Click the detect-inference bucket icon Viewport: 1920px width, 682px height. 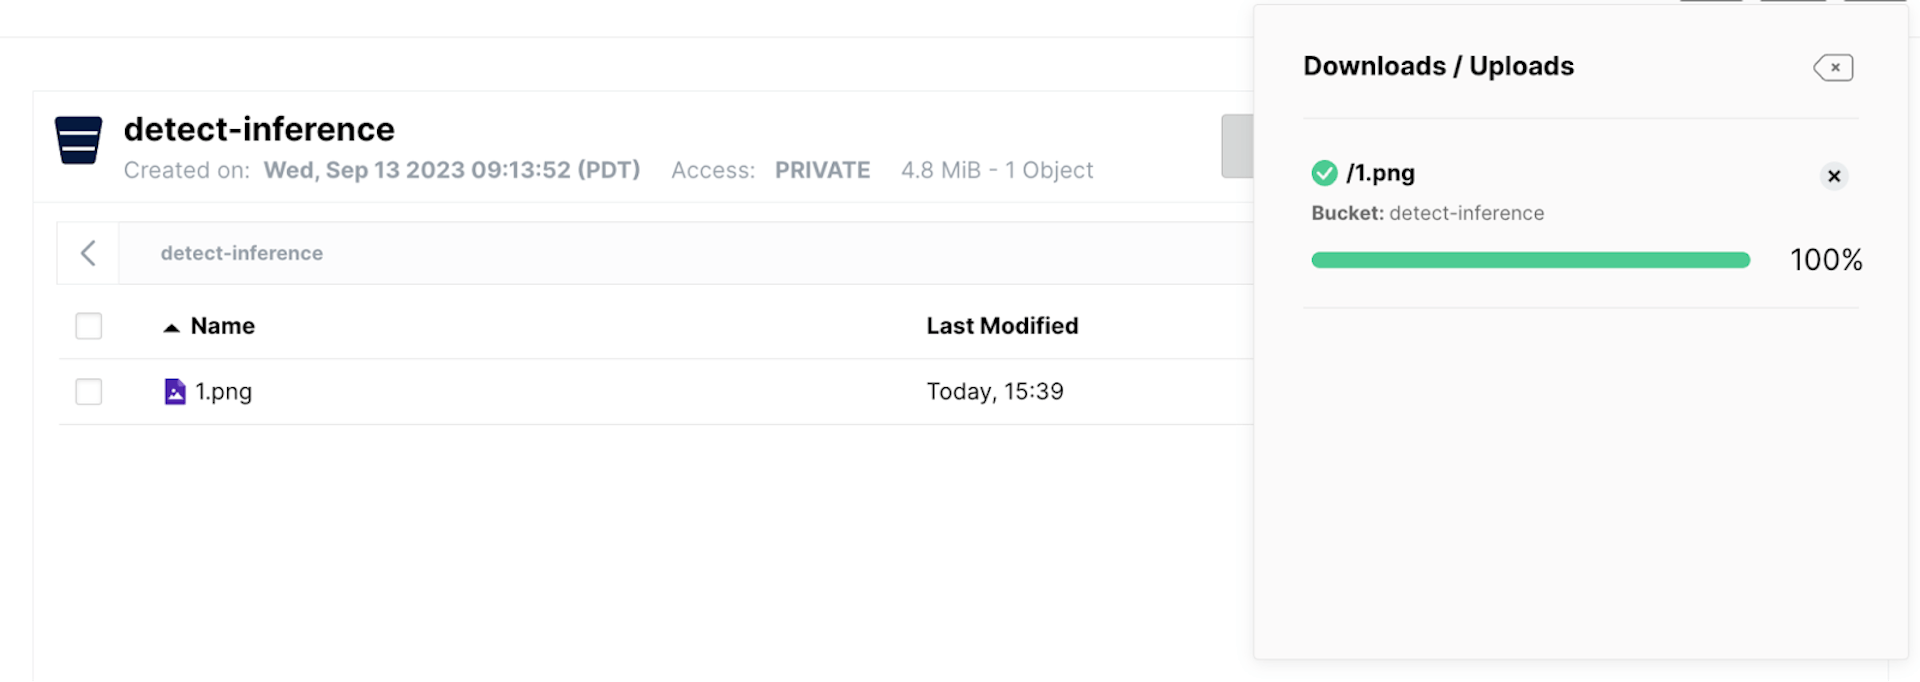pos(78,140)
